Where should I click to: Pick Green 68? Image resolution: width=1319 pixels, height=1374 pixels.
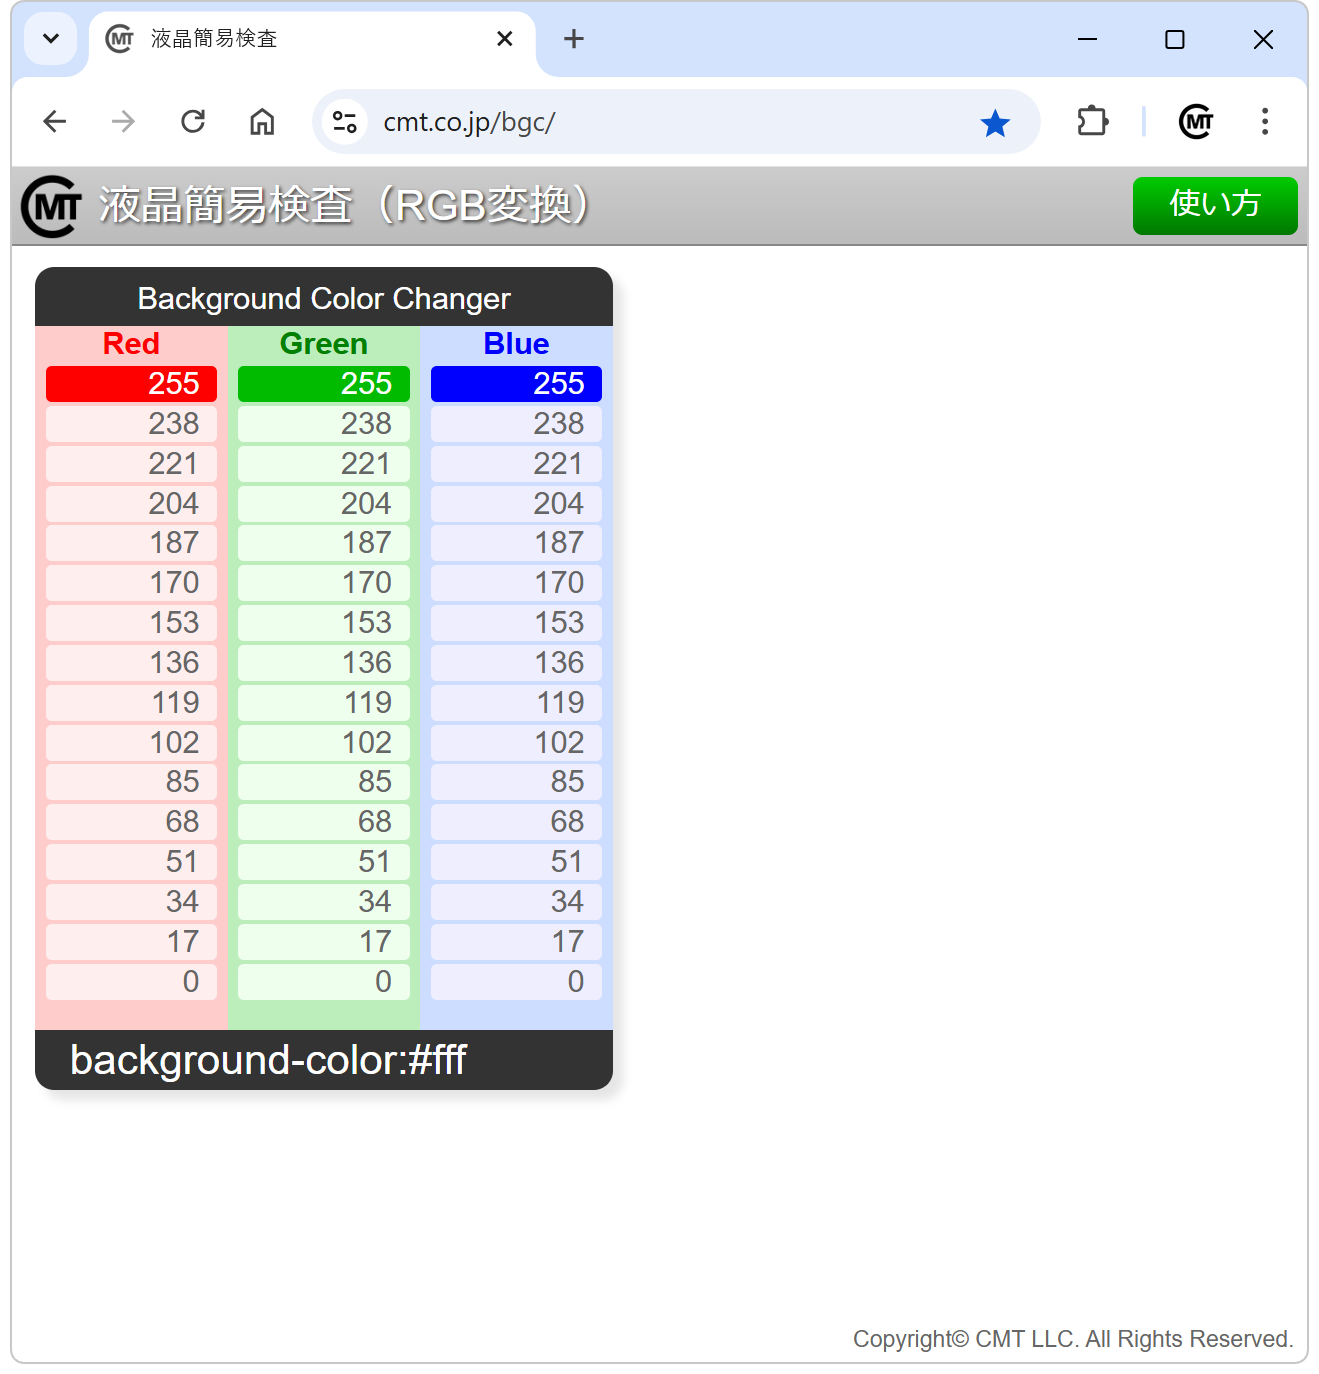coord(324,822)
